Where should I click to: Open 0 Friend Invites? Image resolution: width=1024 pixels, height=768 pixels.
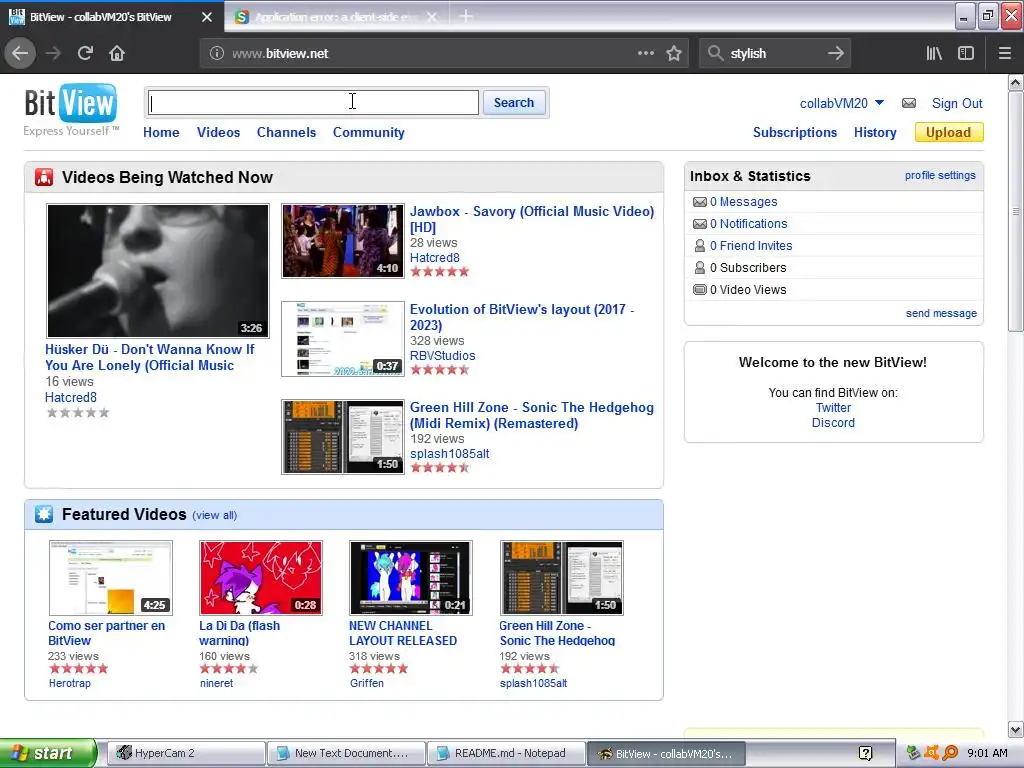tap(751, 246)
